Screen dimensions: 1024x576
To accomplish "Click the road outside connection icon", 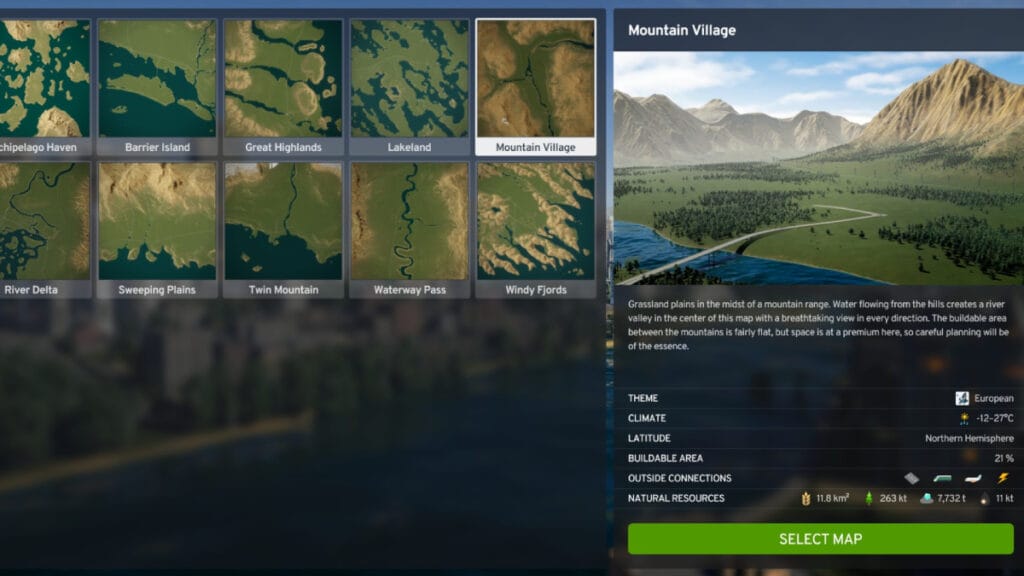I will 910,479.
